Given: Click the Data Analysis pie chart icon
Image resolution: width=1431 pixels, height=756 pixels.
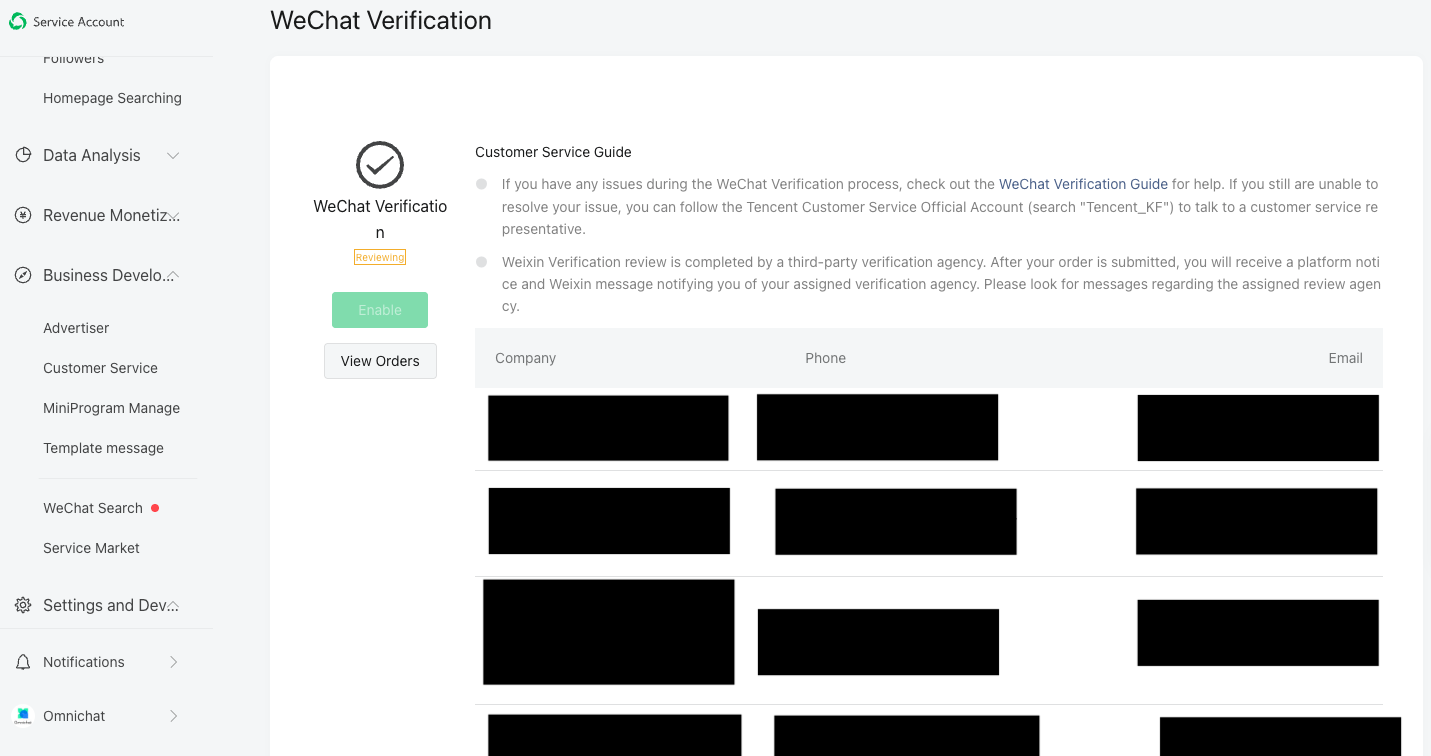Looking at the screenshot, I should 23,155.
